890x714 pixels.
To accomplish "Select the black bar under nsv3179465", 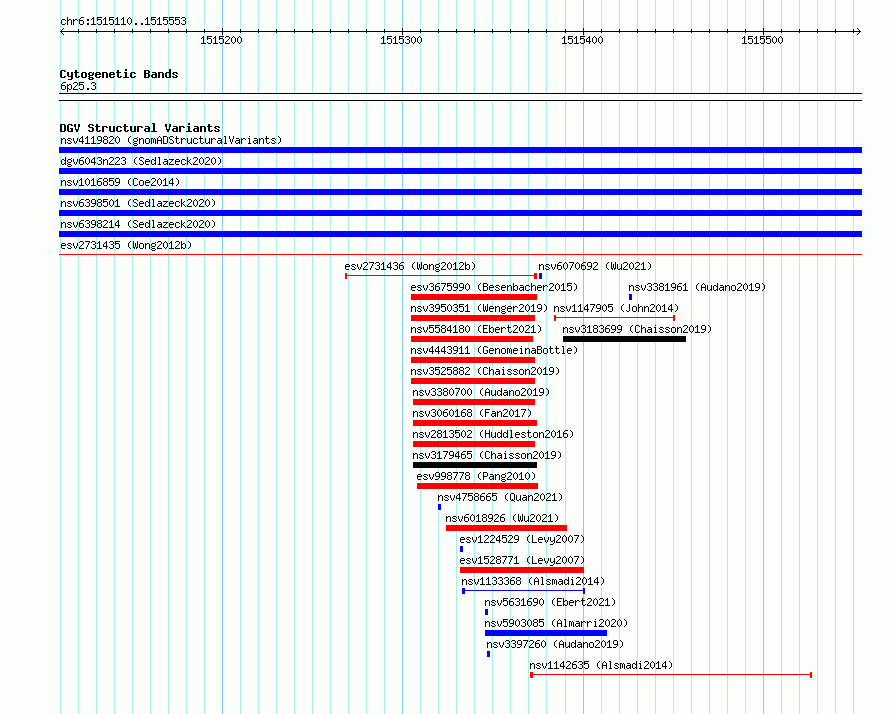I will tap(475, 465).
